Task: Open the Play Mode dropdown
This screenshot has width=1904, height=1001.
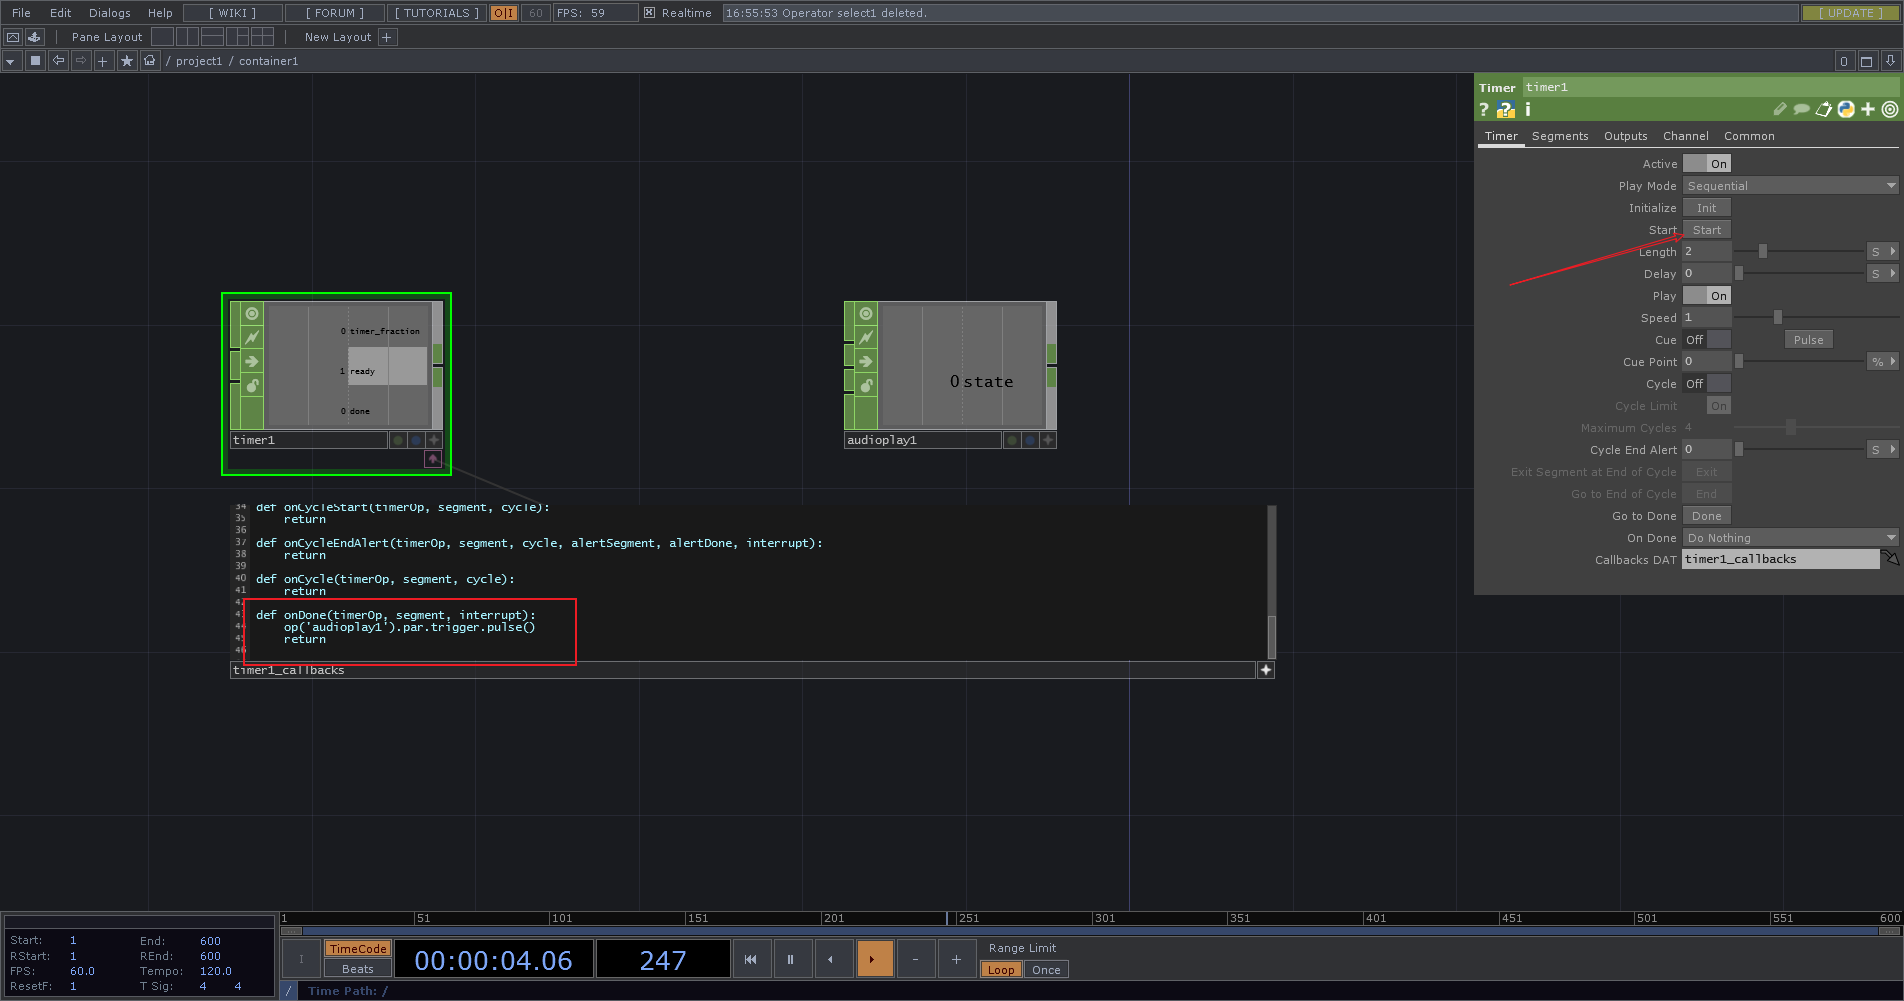Action: (1789, 185)
